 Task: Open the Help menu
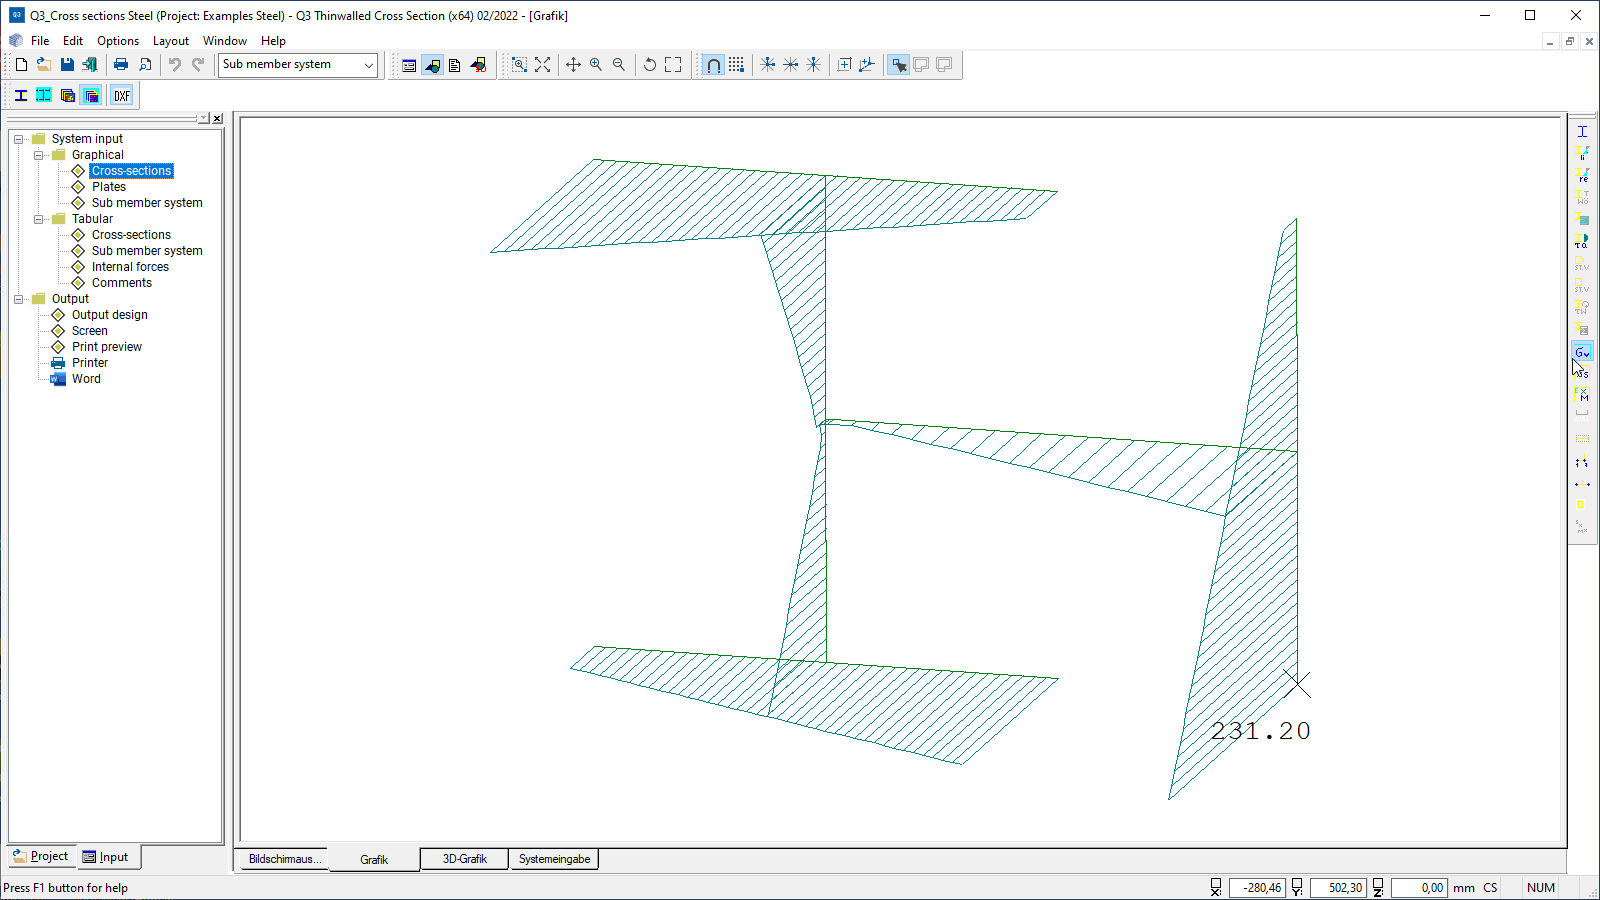click(x=274, y=41)
